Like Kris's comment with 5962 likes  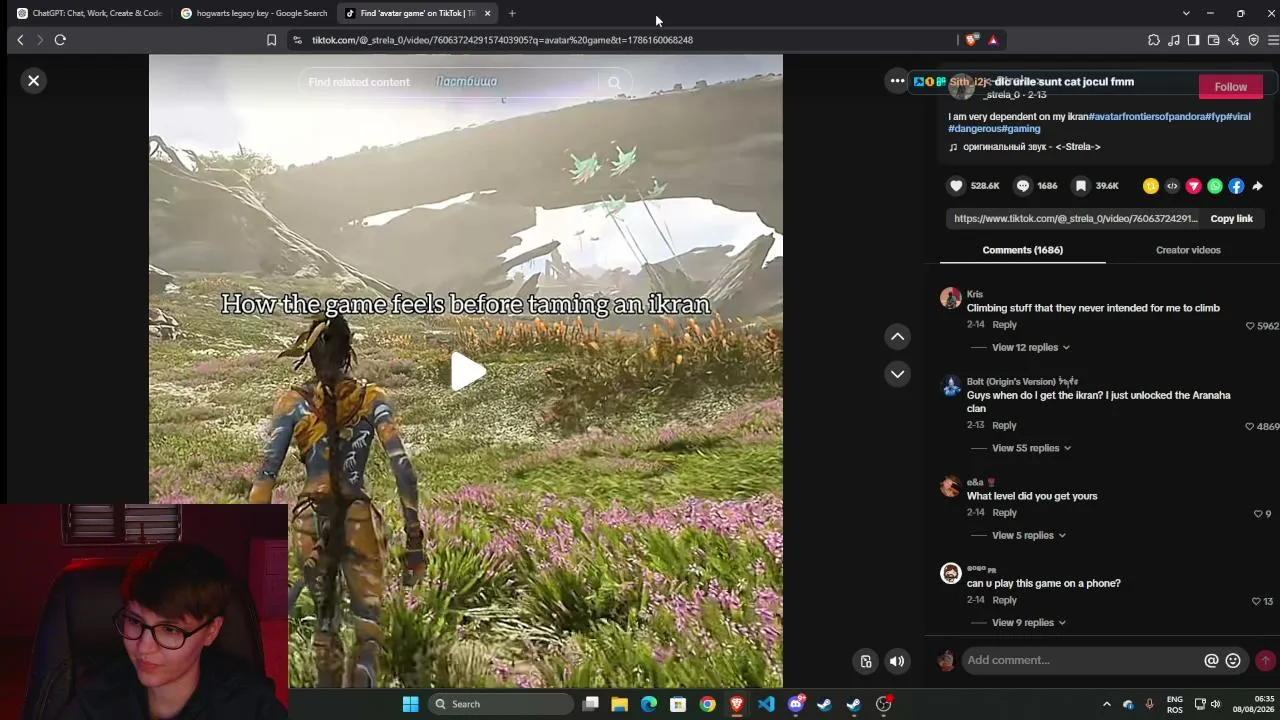1250,326
